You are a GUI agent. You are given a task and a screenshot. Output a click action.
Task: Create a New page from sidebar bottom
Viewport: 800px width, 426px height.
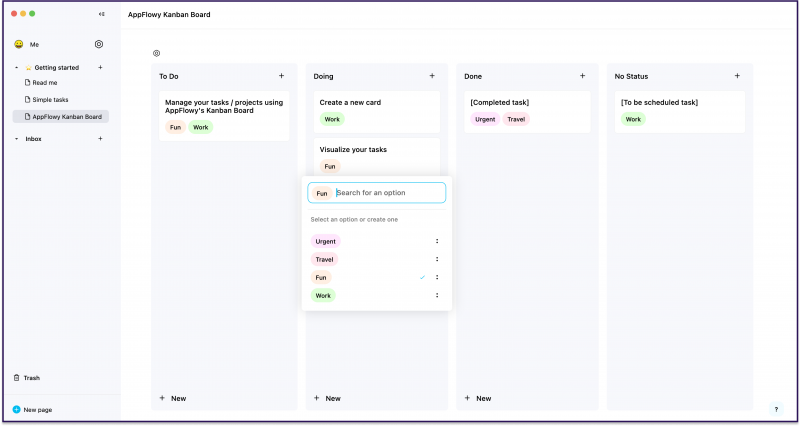(33, 410)
